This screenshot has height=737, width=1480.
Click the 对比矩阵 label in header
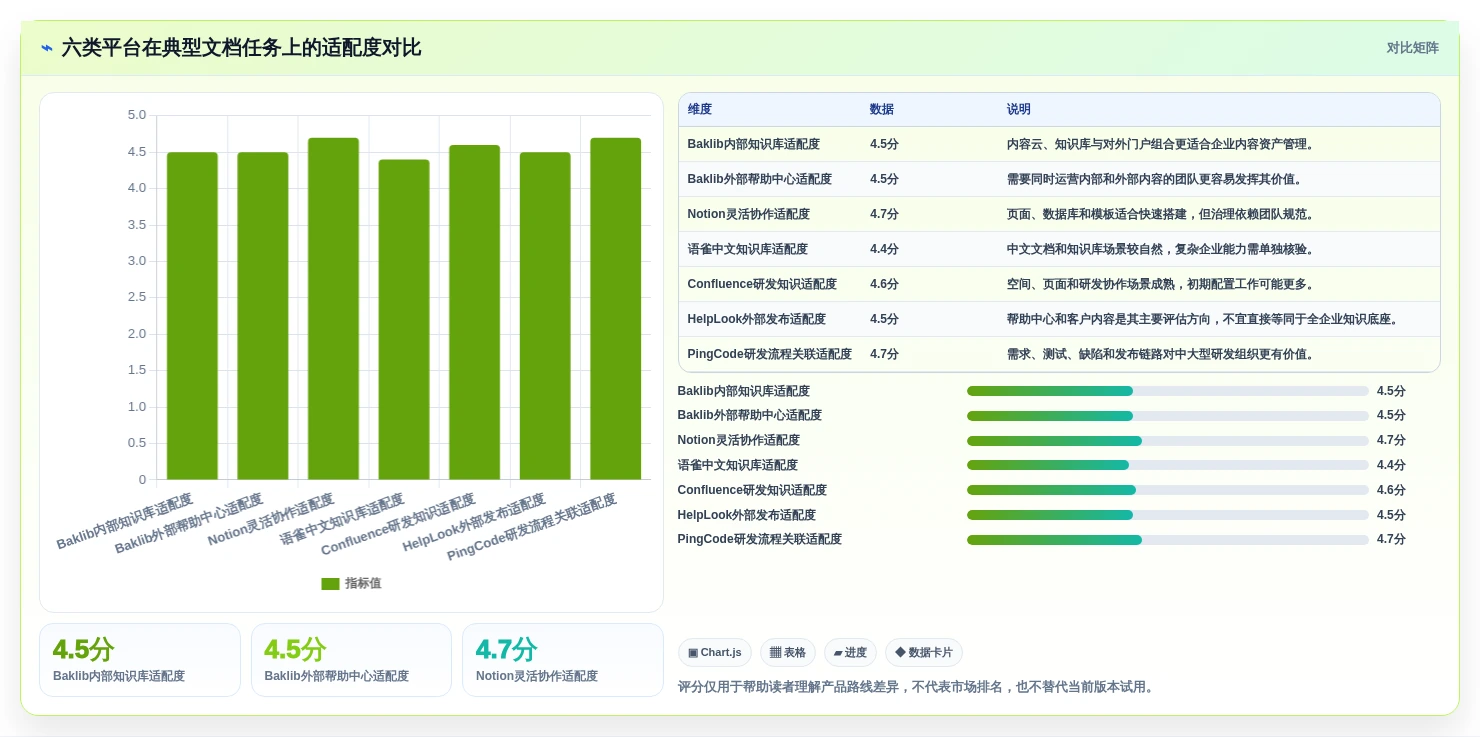click(1412, 48)
